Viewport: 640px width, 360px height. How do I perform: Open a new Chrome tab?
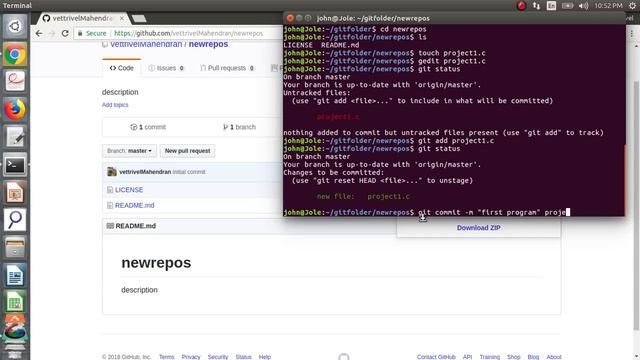point(139,18)
